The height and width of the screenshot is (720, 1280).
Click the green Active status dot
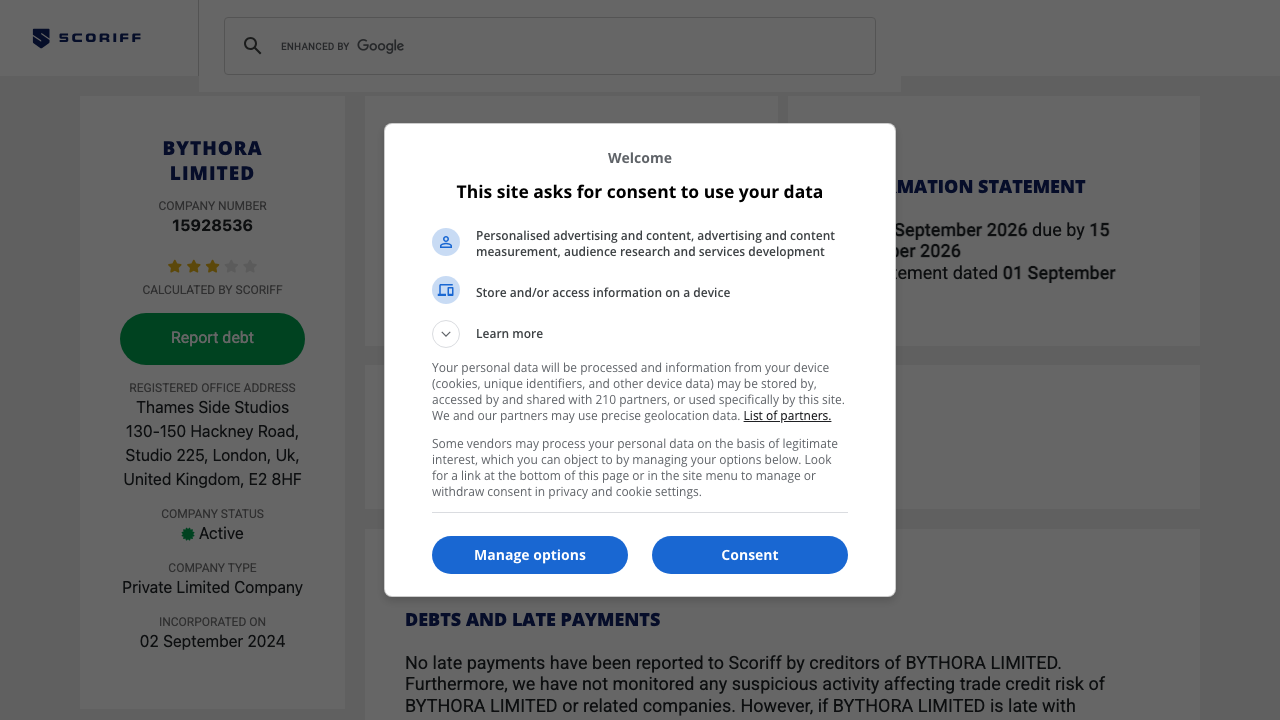(187, 534)
